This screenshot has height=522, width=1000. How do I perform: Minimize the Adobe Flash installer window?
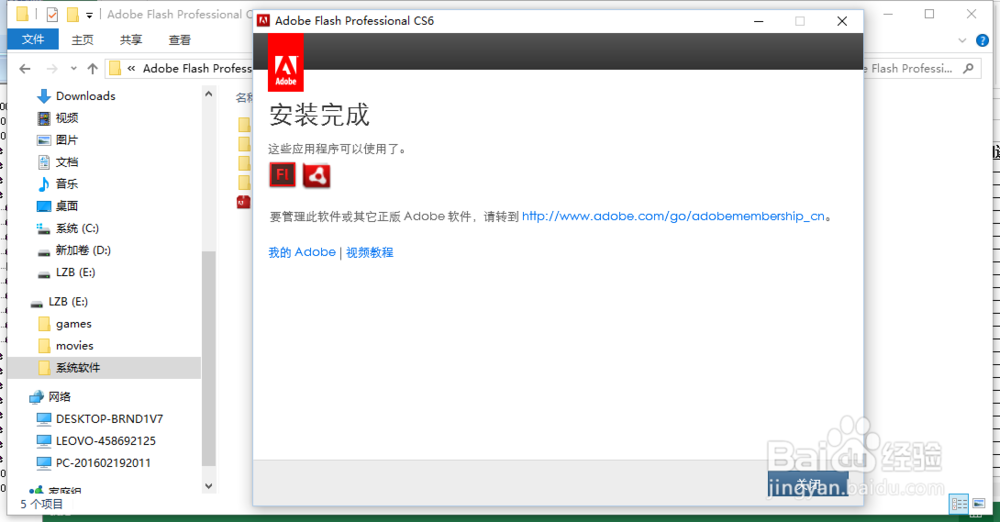coord(758,21)
